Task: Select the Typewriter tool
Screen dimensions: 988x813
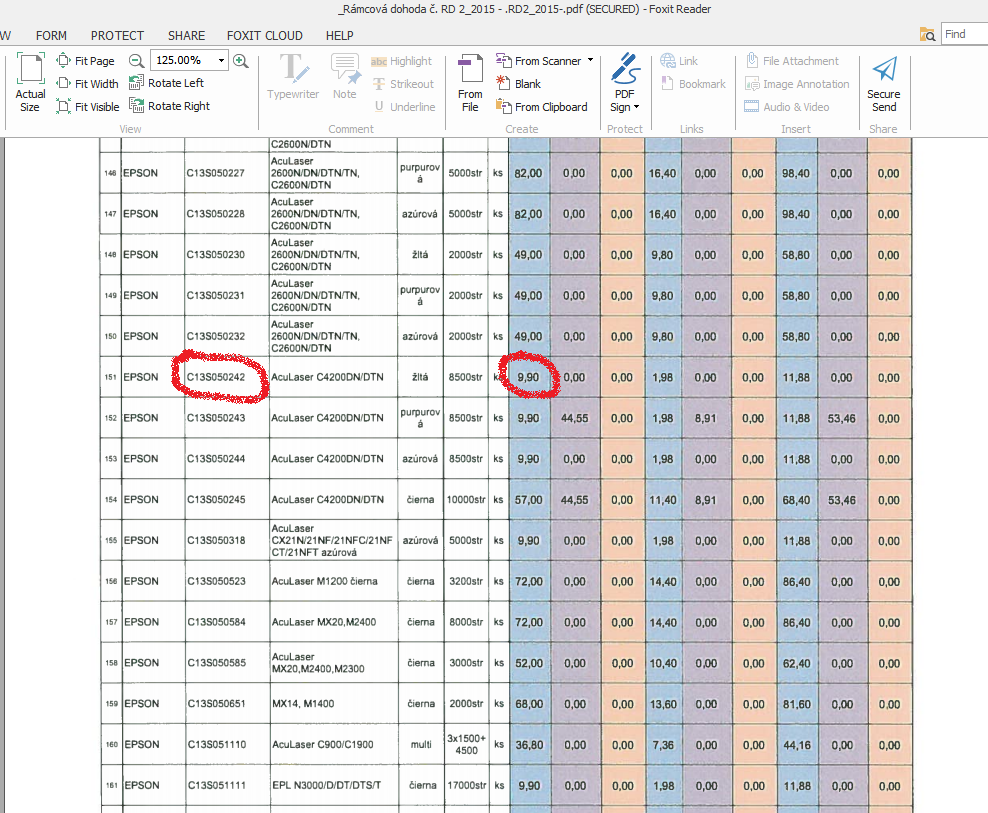Action: coord(293,77)
